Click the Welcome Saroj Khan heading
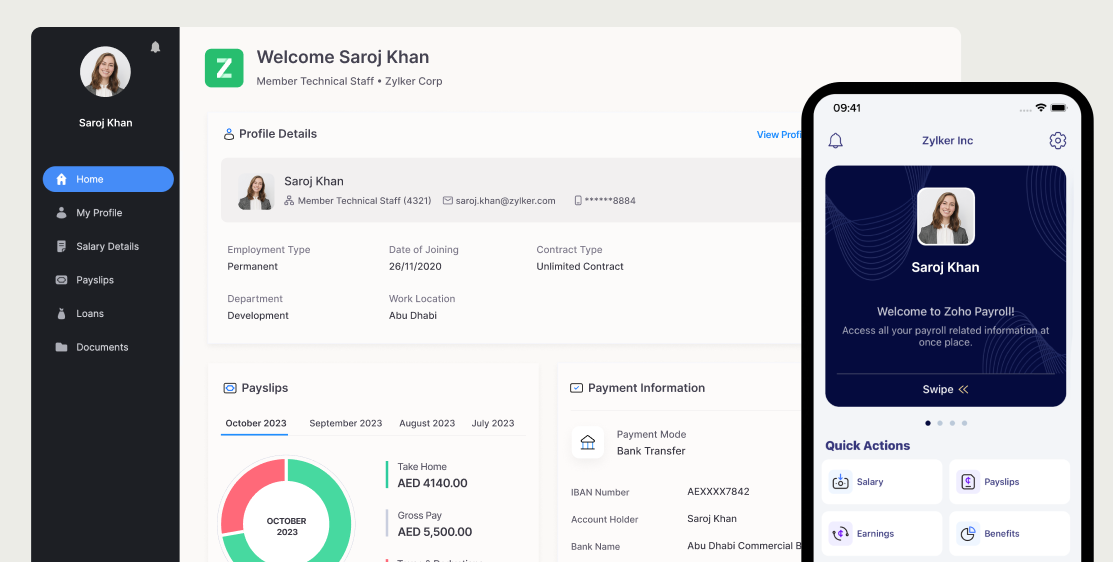Image resolution: width=1113 pixels, height=562 pixels. pyautogui.click(x=343, y=57)
